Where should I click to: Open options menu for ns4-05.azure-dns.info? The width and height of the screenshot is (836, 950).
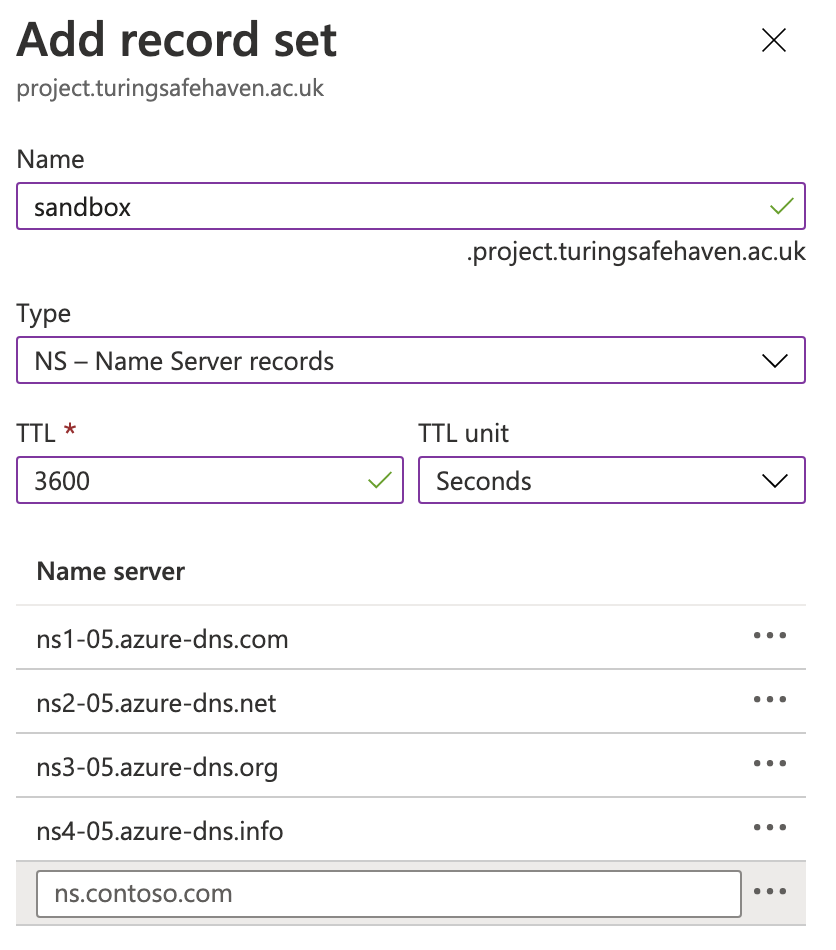pyautogui.click(x=770, y=827)
